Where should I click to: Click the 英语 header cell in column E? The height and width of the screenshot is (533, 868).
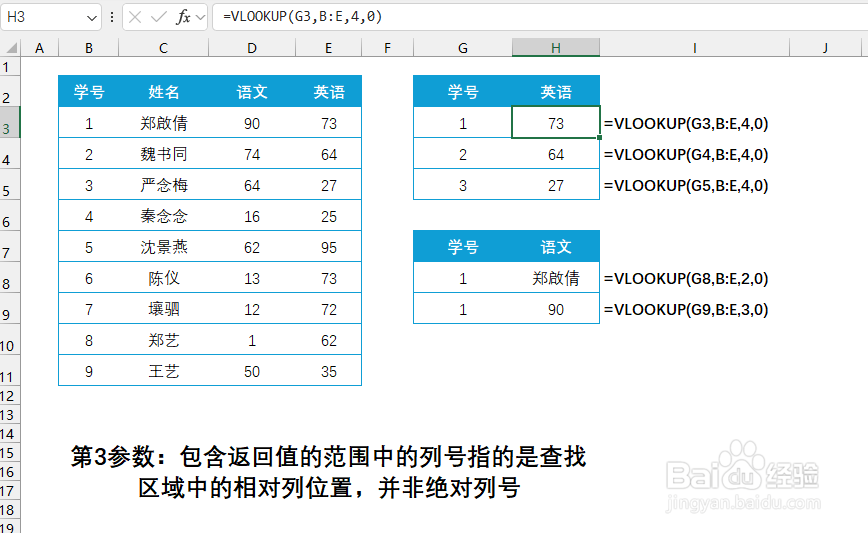[328, 92]
